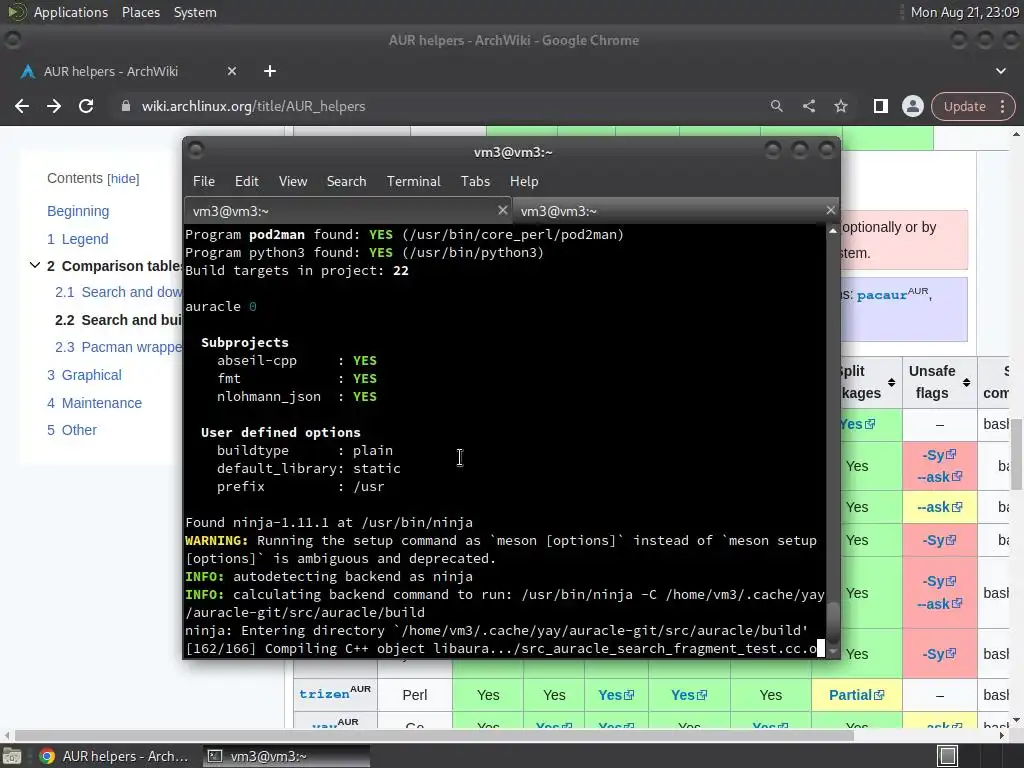Open the terminal File menu
Viewport: 1024px width, 768px height.
pos(204,182)
